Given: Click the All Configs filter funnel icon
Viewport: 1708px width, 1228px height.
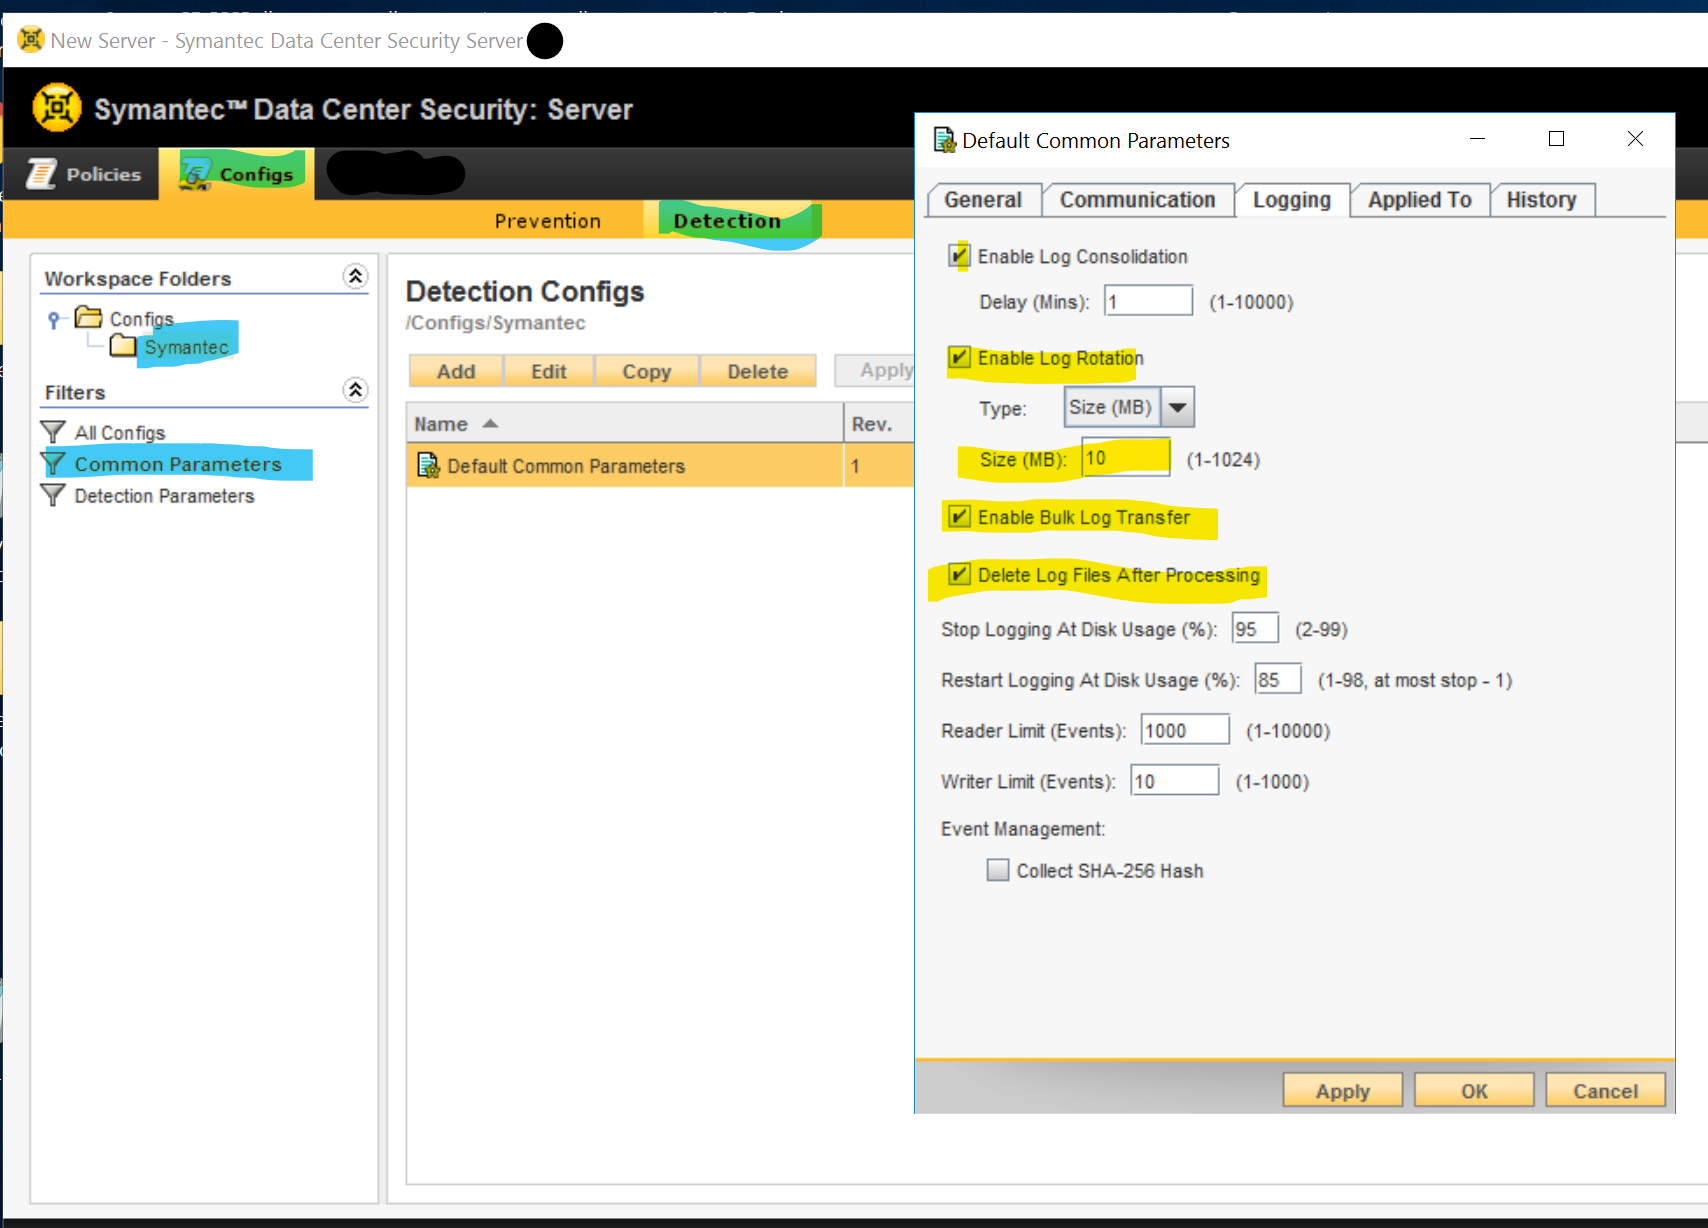Looking at the screenshot, I should (53, 432).
